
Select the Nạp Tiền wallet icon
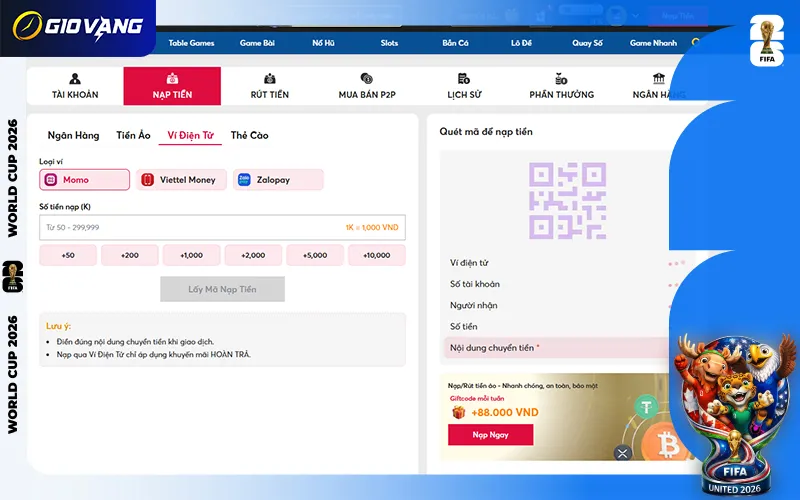tap(172, 79)
